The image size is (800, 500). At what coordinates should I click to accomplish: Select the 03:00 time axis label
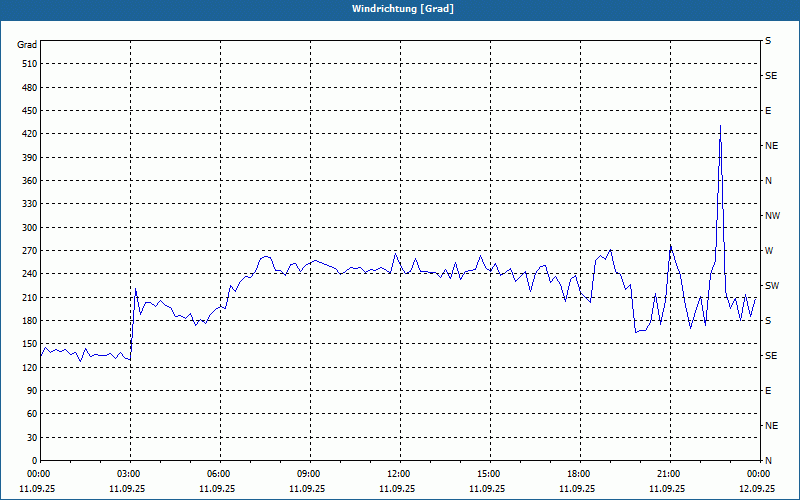click(131, 474)
